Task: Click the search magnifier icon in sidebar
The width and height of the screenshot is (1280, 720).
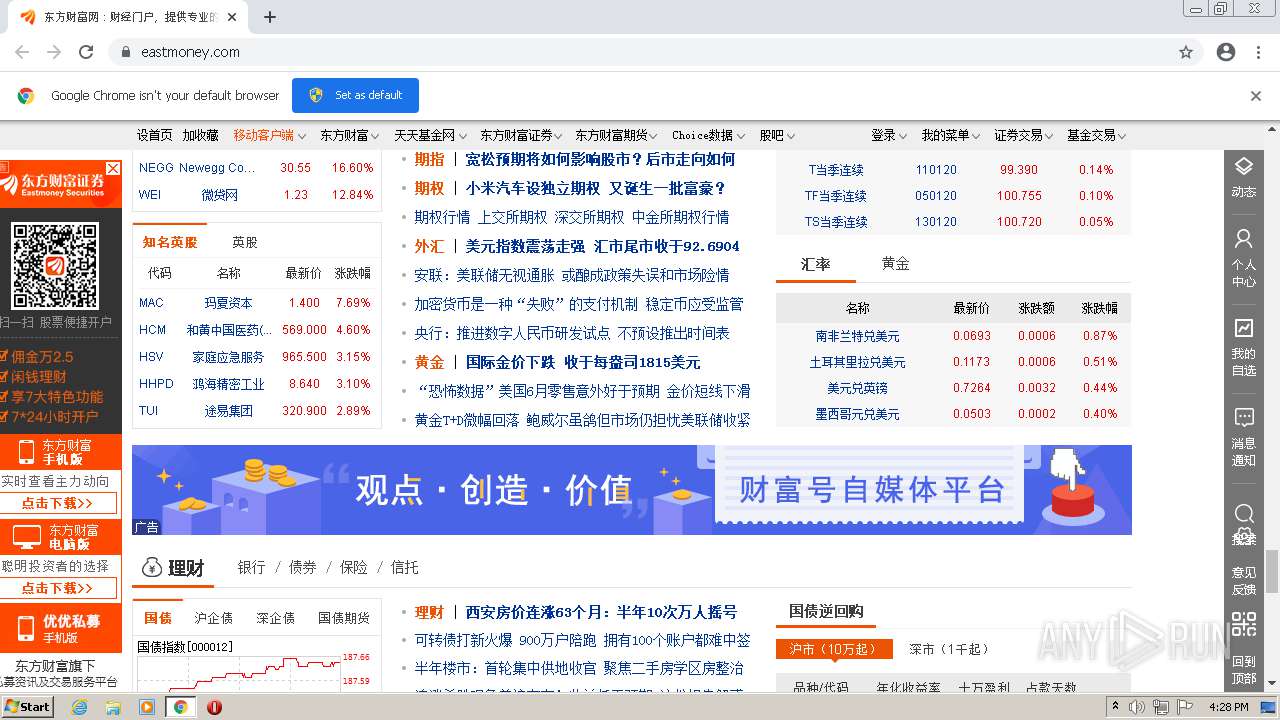Action: (1243, 514)
